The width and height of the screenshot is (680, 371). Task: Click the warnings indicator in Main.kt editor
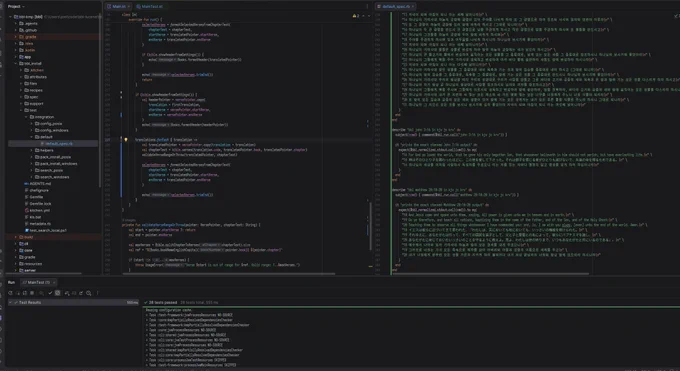click(356, 16)
